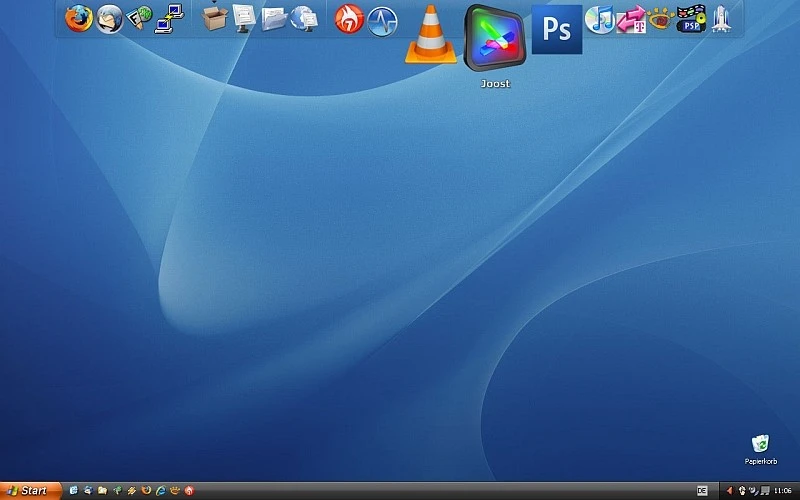Open the PSP video dock icon
Viewport: 800px width, 500px height.
click(x=690, y=18)
